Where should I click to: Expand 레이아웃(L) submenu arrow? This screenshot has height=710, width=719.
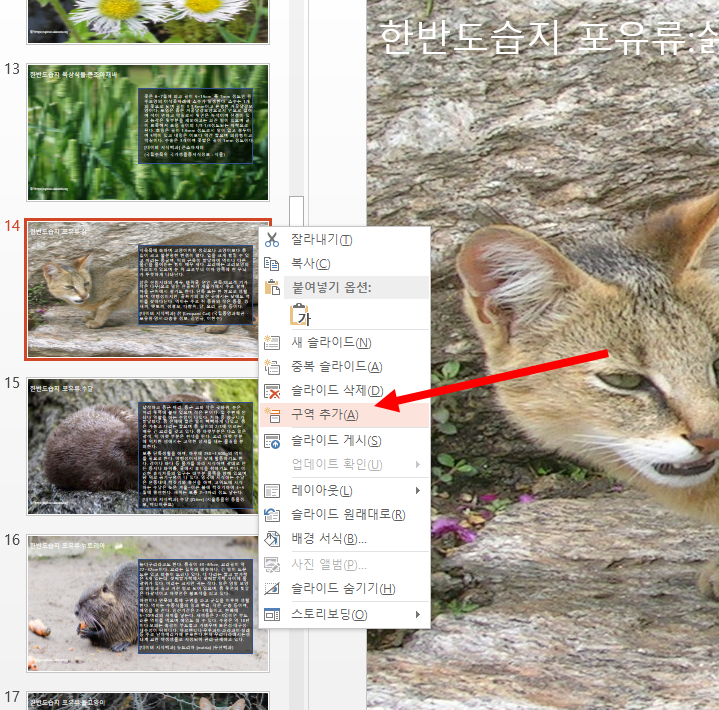click(x=417, y=491)
